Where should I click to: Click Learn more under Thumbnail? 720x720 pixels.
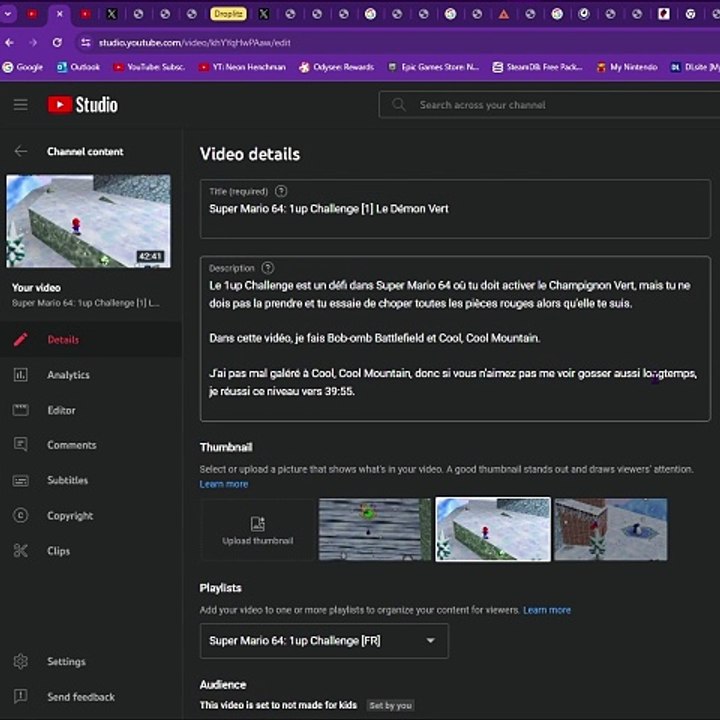point(224,484)
